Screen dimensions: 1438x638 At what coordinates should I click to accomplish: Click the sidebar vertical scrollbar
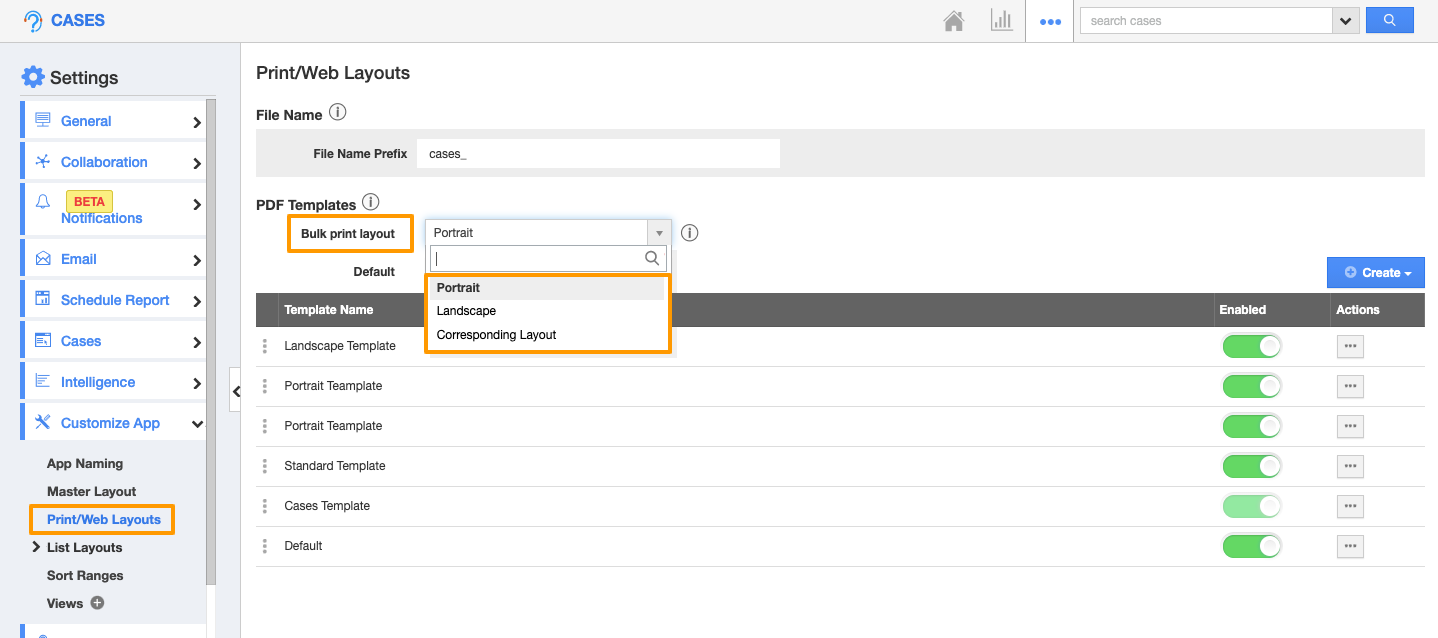[211, 340]
